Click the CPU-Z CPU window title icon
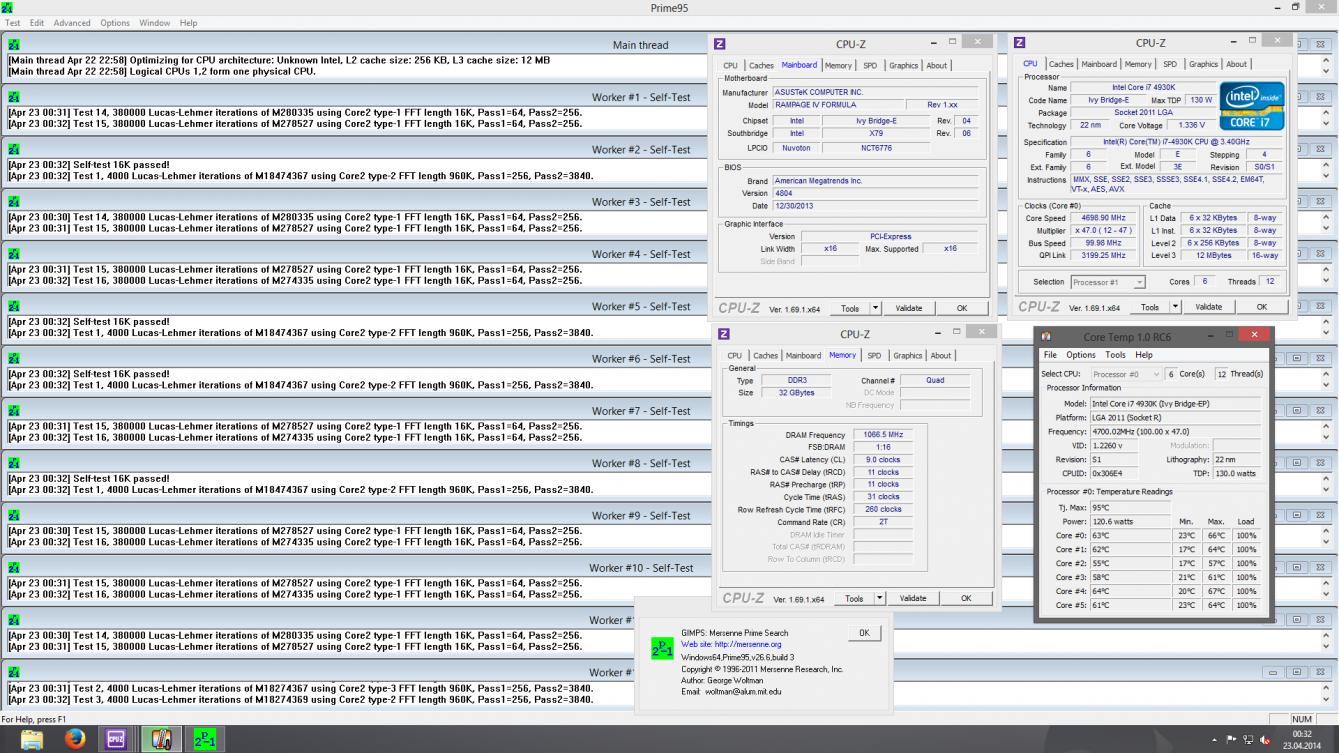This screenshot has width=1339, height=753. [x=1019, y=43]
